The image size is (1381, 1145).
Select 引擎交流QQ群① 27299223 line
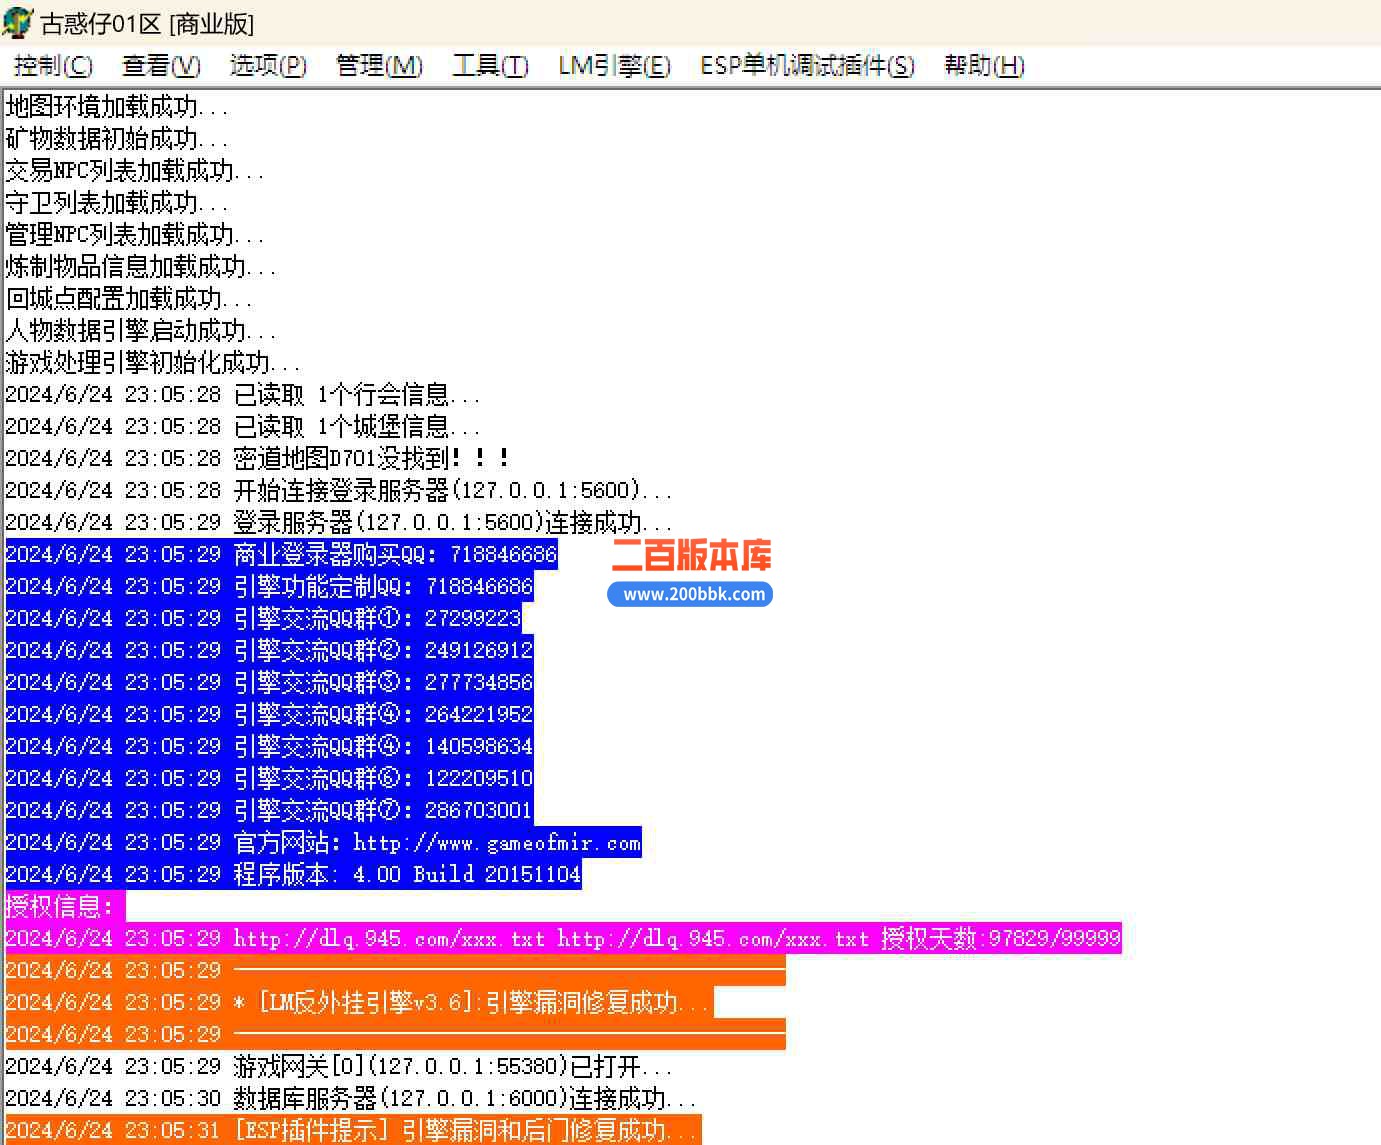[x=263, y=618]
